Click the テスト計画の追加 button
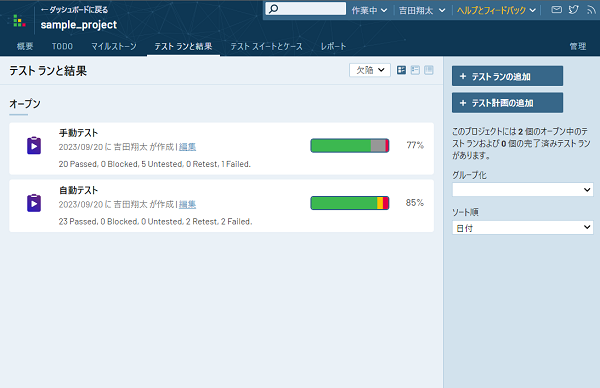 pos(507,103)
